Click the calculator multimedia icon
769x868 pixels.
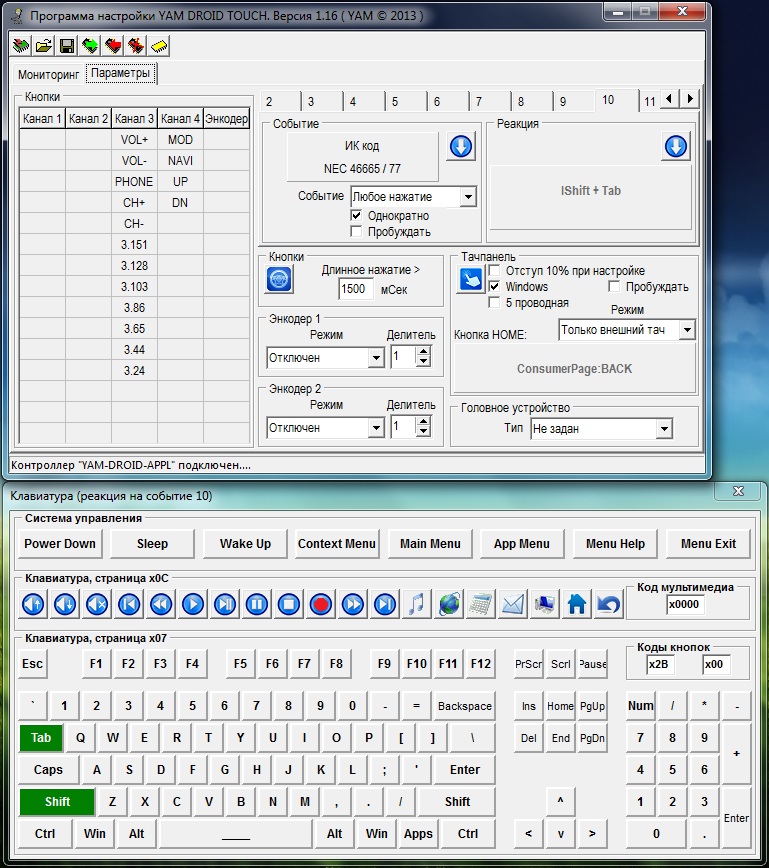coord(481,604)
